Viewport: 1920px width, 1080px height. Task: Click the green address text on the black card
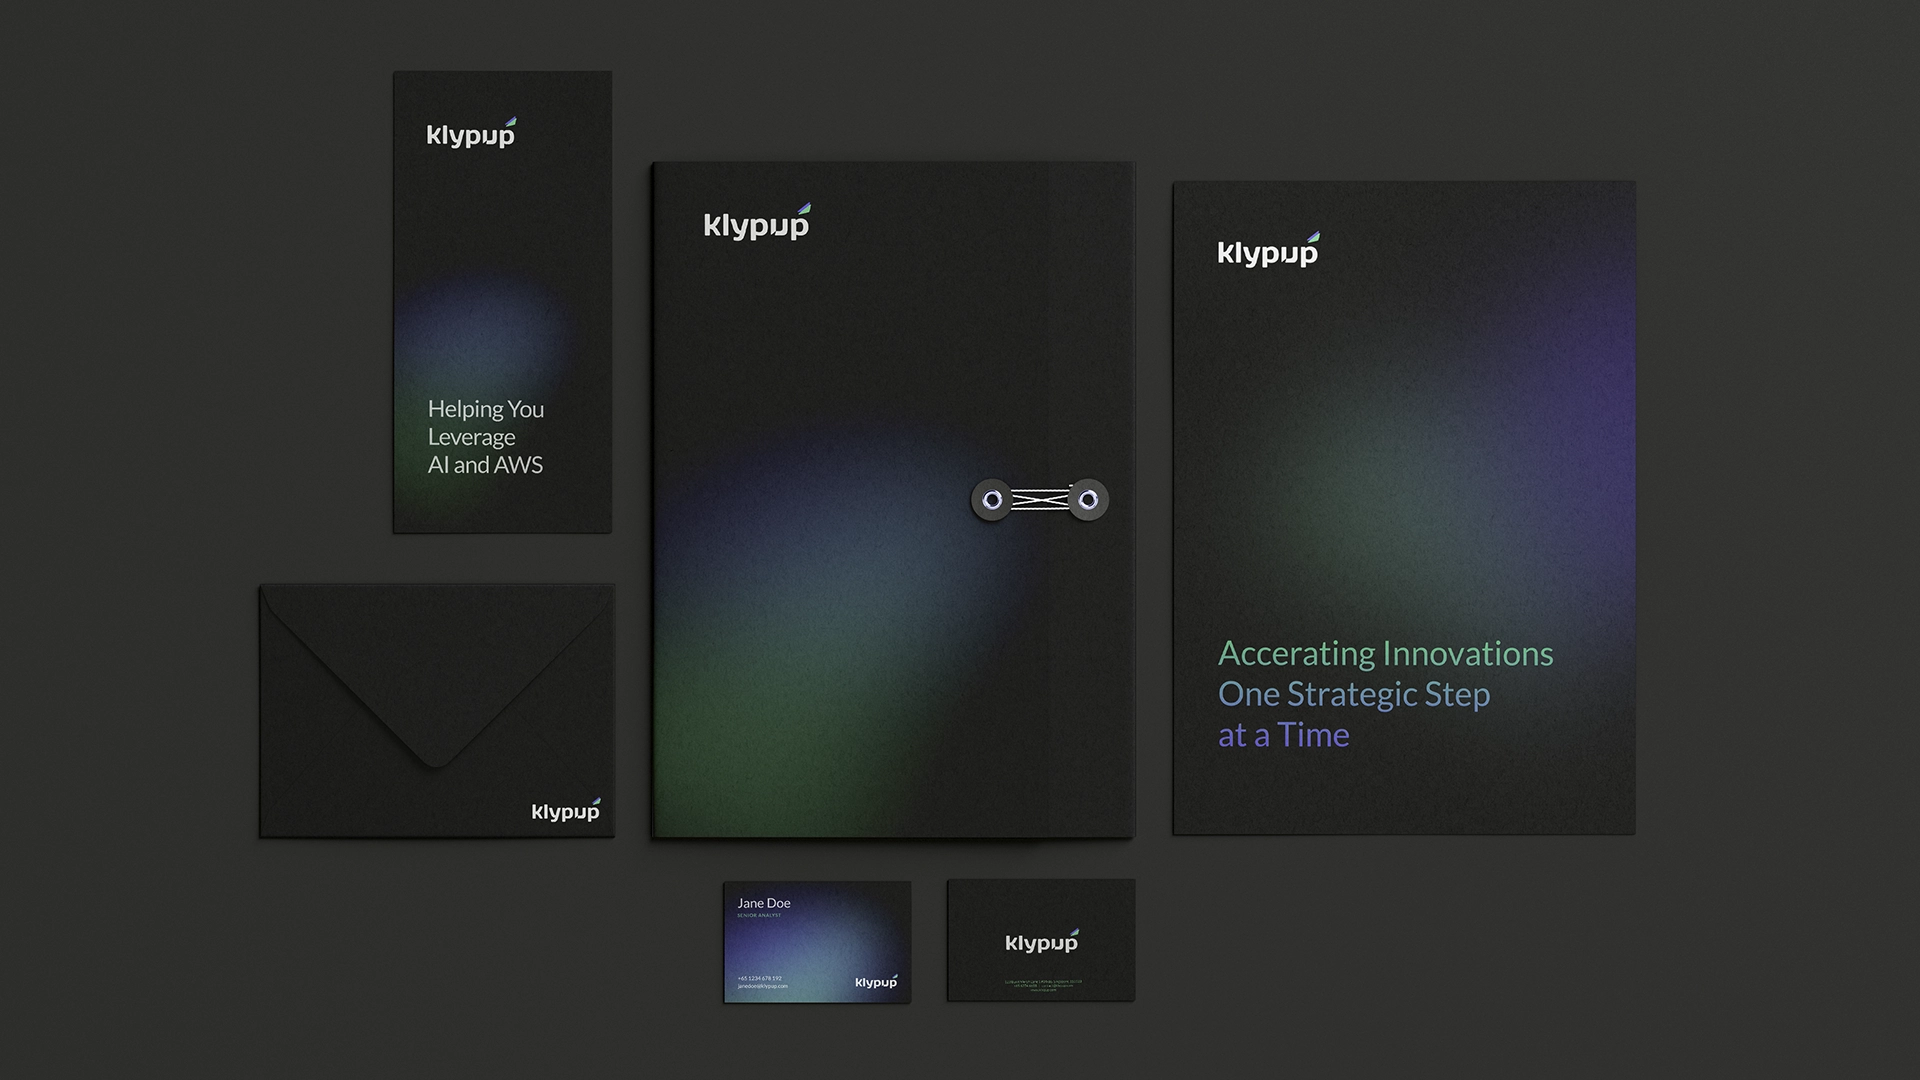click(x=1042, y=984)
